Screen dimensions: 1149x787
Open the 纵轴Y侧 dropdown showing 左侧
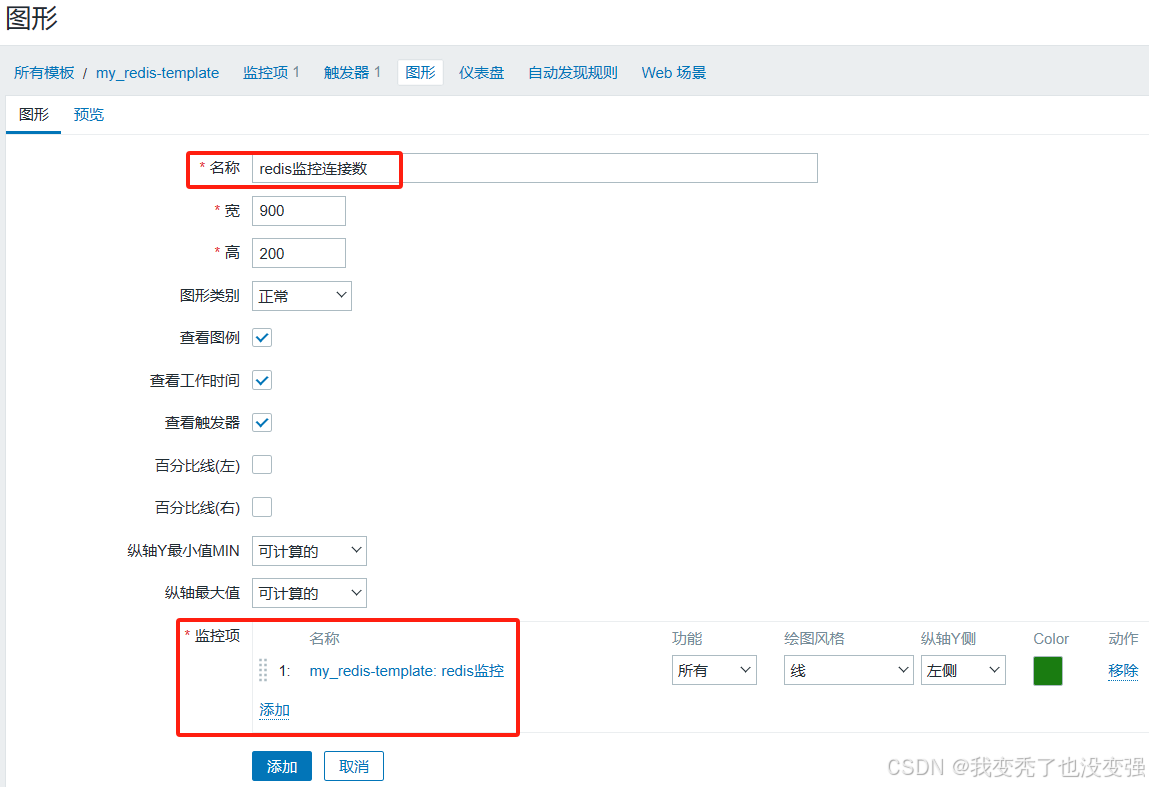[x=963, y=670]
